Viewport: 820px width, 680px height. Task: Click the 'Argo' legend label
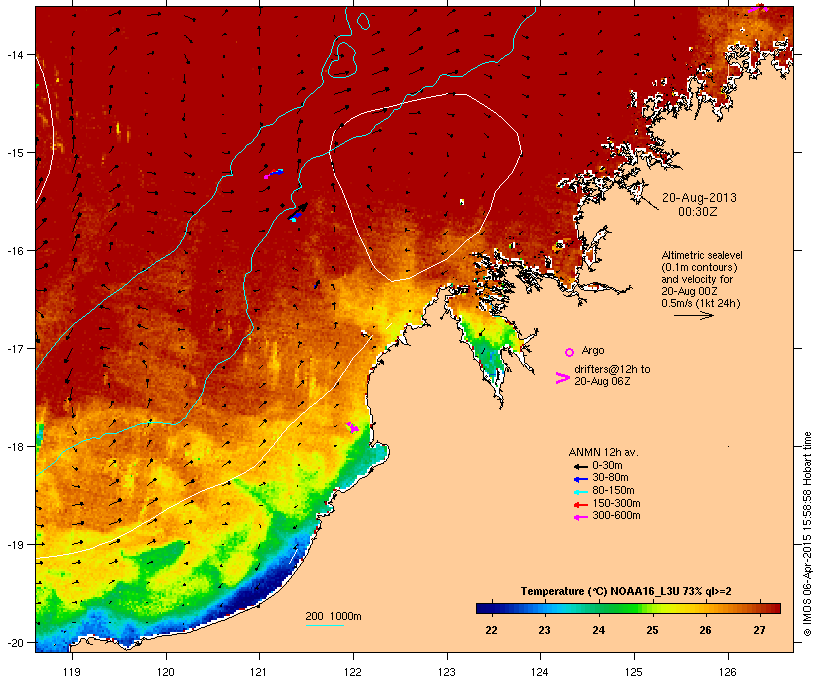pyautogui.click(x=593, y=350)
